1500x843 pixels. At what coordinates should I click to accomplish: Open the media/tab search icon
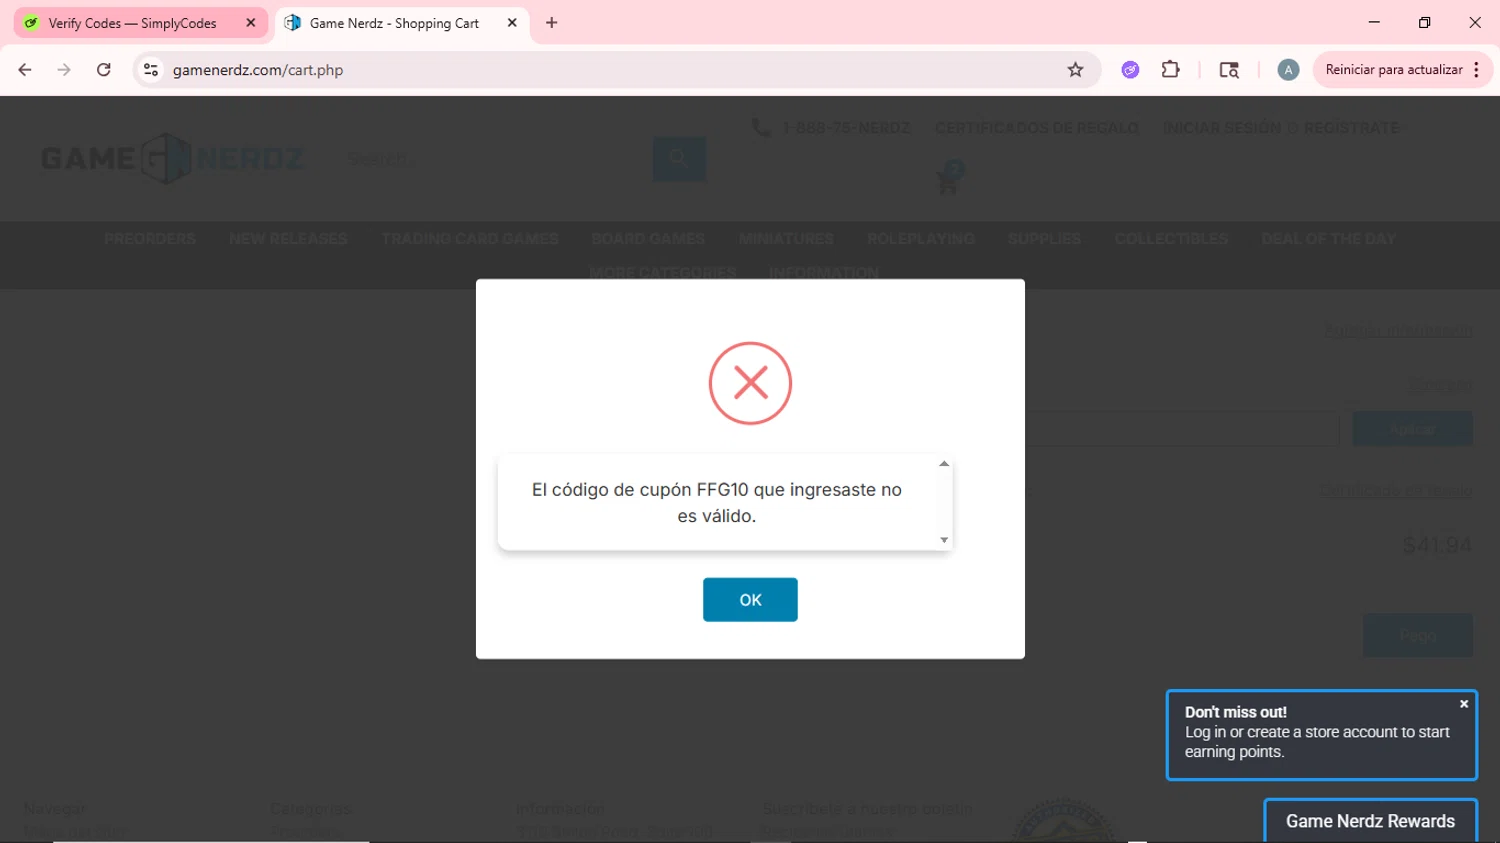click(1229, 70)
